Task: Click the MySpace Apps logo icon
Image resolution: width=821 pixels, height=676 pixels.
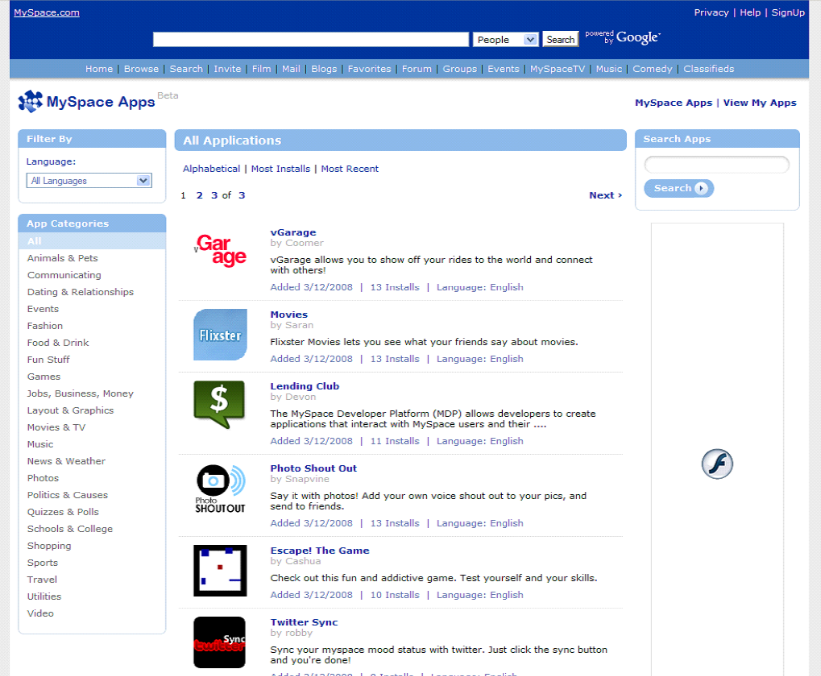Action: (31, 102)
